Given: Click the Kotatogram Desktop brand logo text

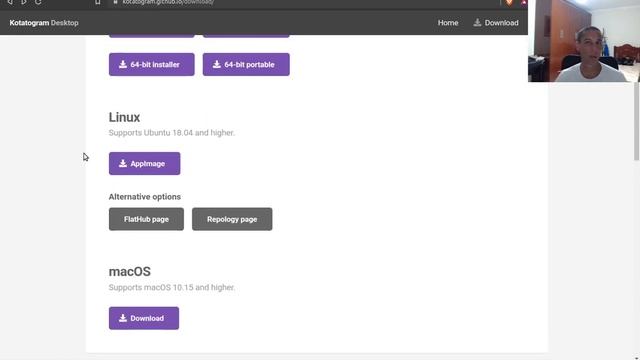Looking at the screenshot, I should (x=44, y=23).
